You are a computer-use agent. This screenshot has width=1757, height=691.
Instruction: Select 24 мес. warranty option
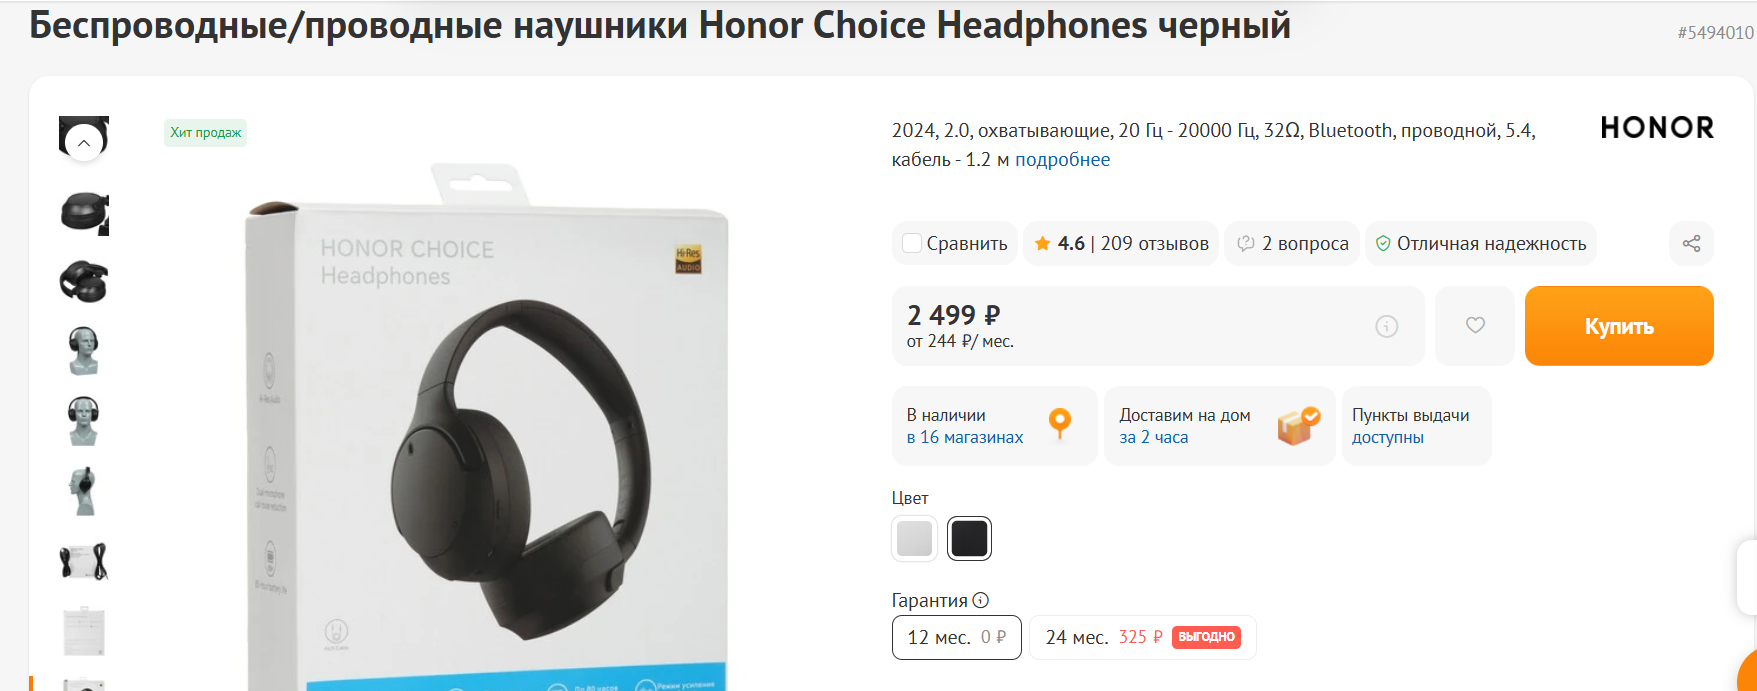[1142, 637]
